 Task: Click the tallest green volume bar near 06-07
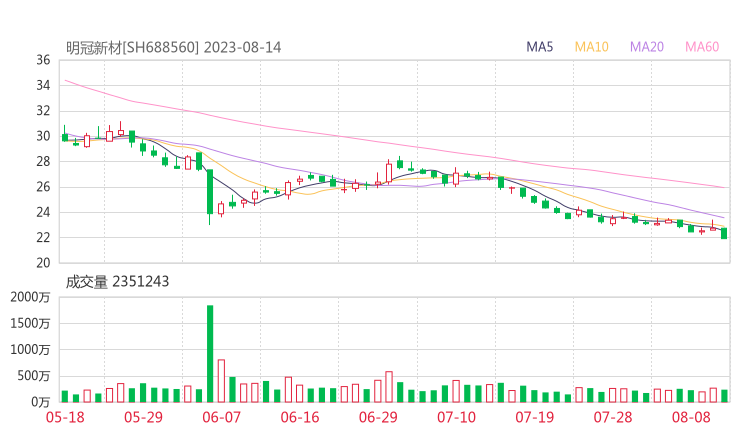(x=210, y=354)
